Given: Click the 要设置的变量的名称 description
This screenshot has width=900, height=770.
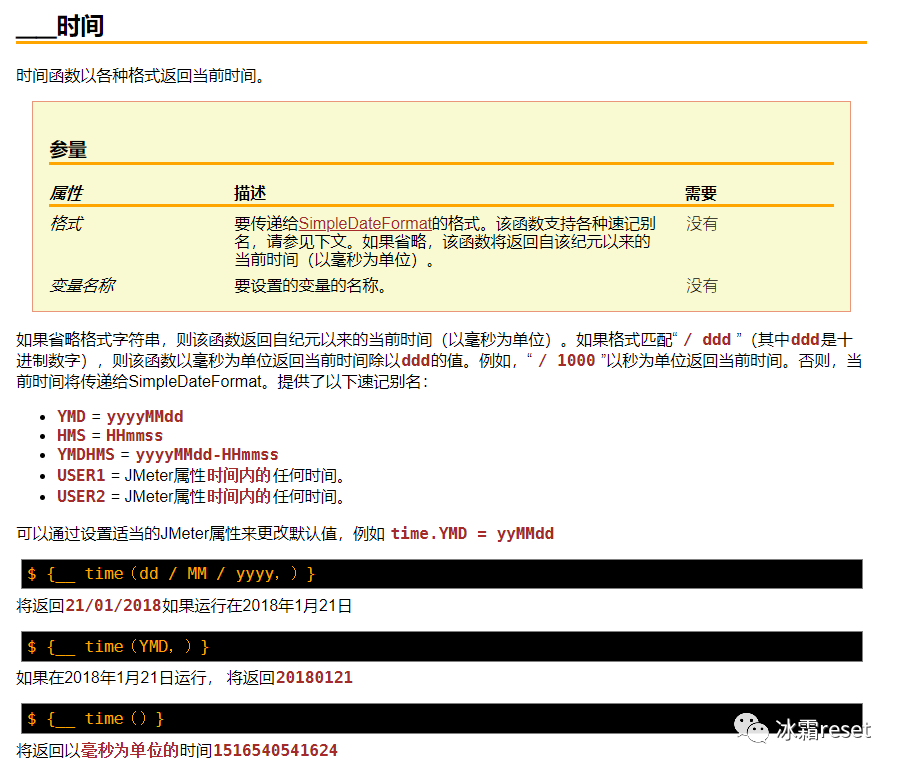Looking at the screenshot, I should coord(311,285).
